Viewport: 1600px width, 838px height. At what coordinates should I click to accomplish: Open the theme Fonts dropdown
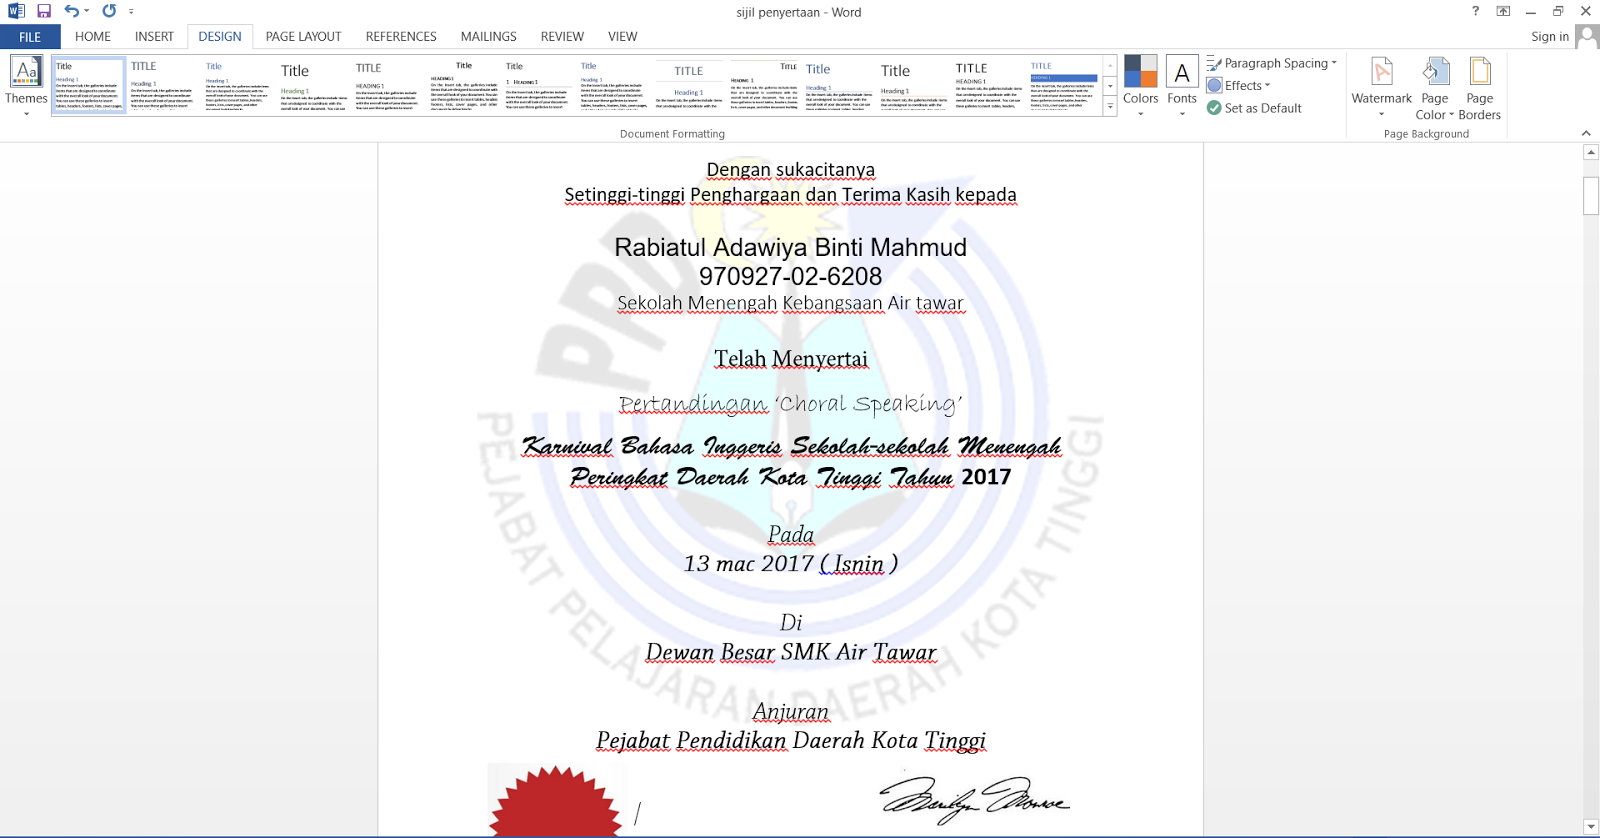point(1182,86)
